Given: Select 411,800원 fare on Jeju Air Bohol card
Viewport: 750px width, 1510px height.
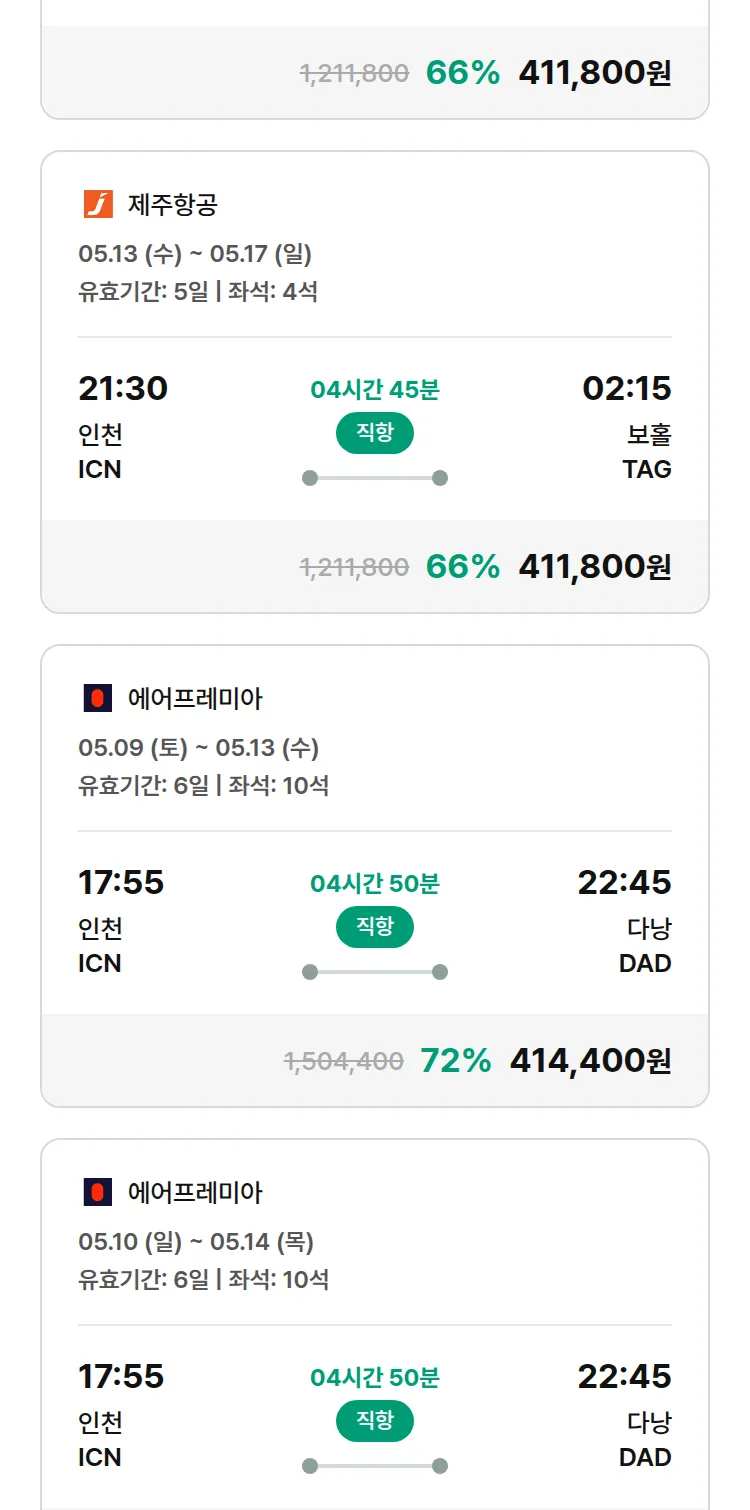Looking at the screenshot, I should click(594, 566).
